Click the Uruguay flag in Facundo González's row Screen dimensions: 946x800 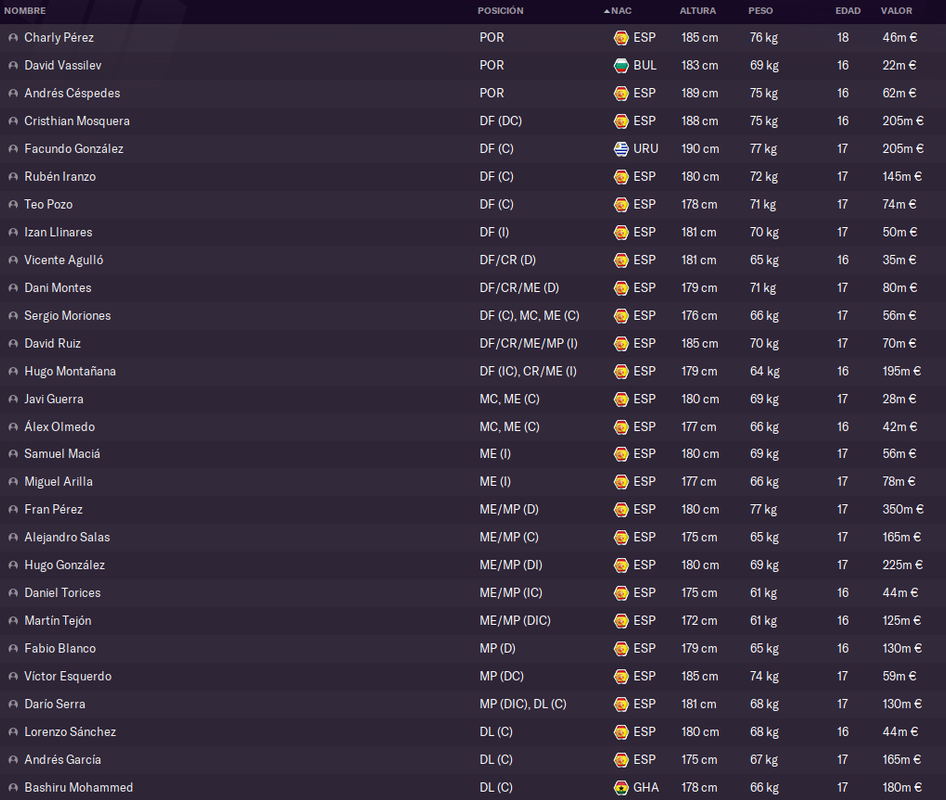[621, 148]
